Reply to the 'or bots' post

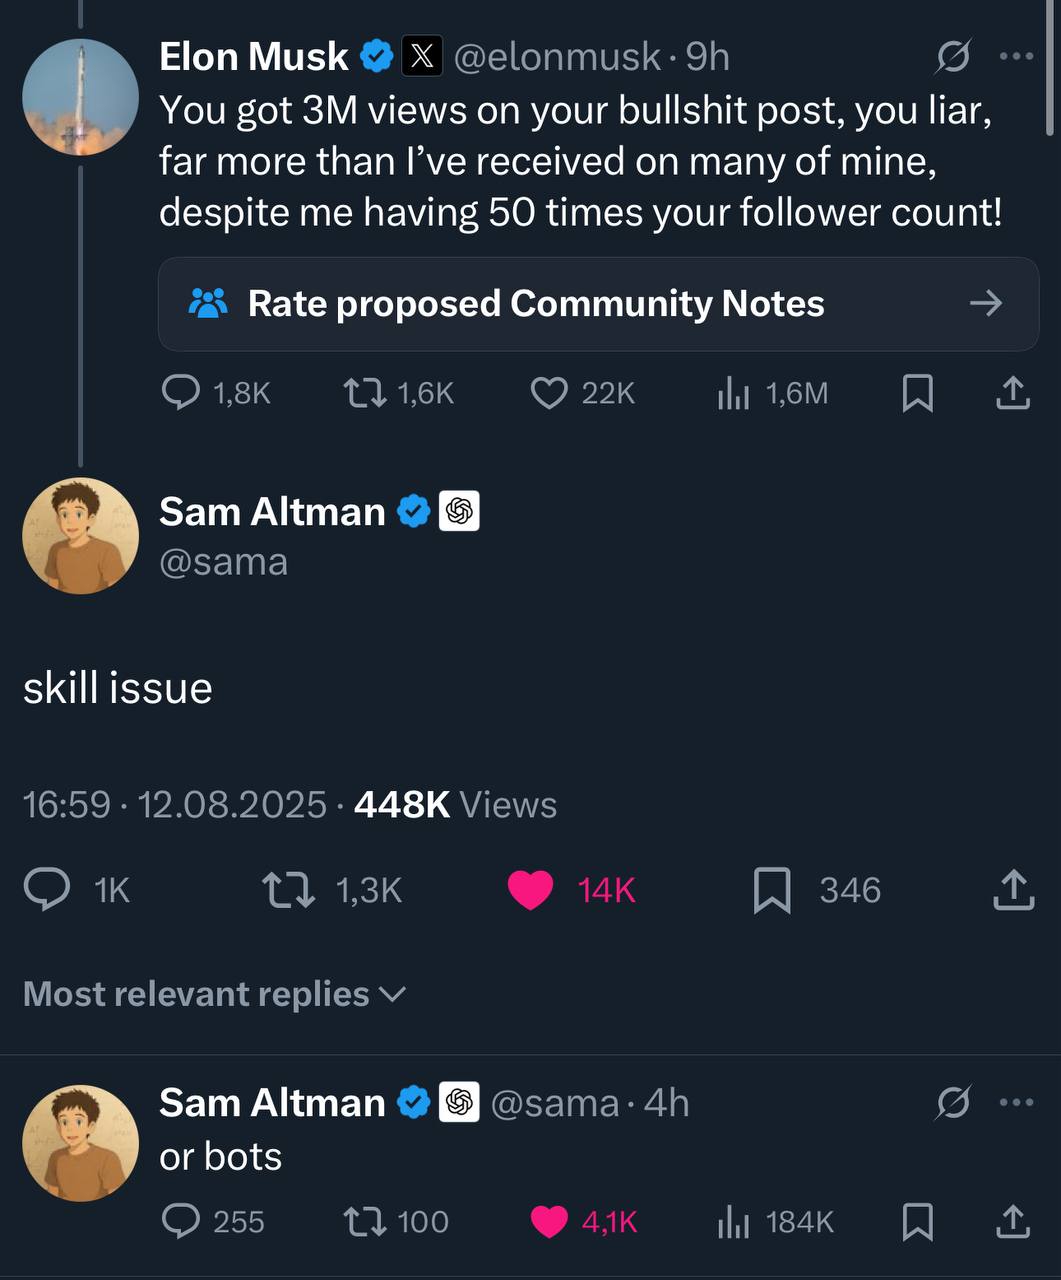coord(181,1222)
